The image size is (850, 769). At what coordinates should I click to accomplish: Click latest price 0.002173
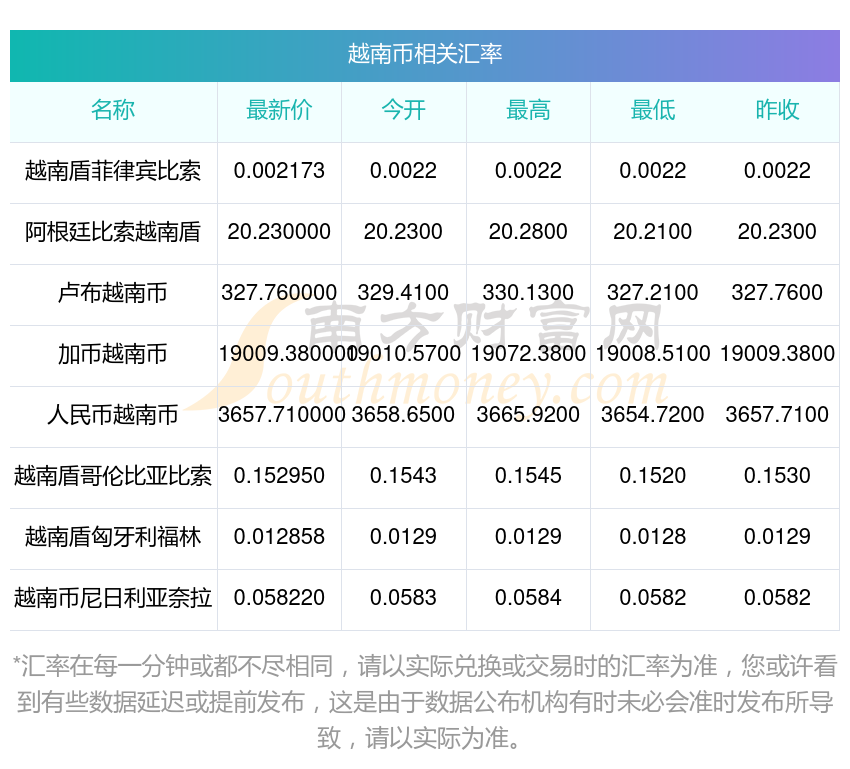click(279, 171)
